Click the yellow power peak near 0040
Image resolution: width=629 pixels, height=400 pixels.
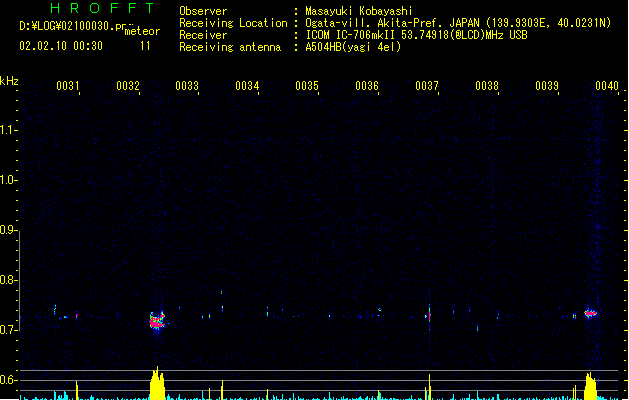pyautogui.click(x=590, y=386)
